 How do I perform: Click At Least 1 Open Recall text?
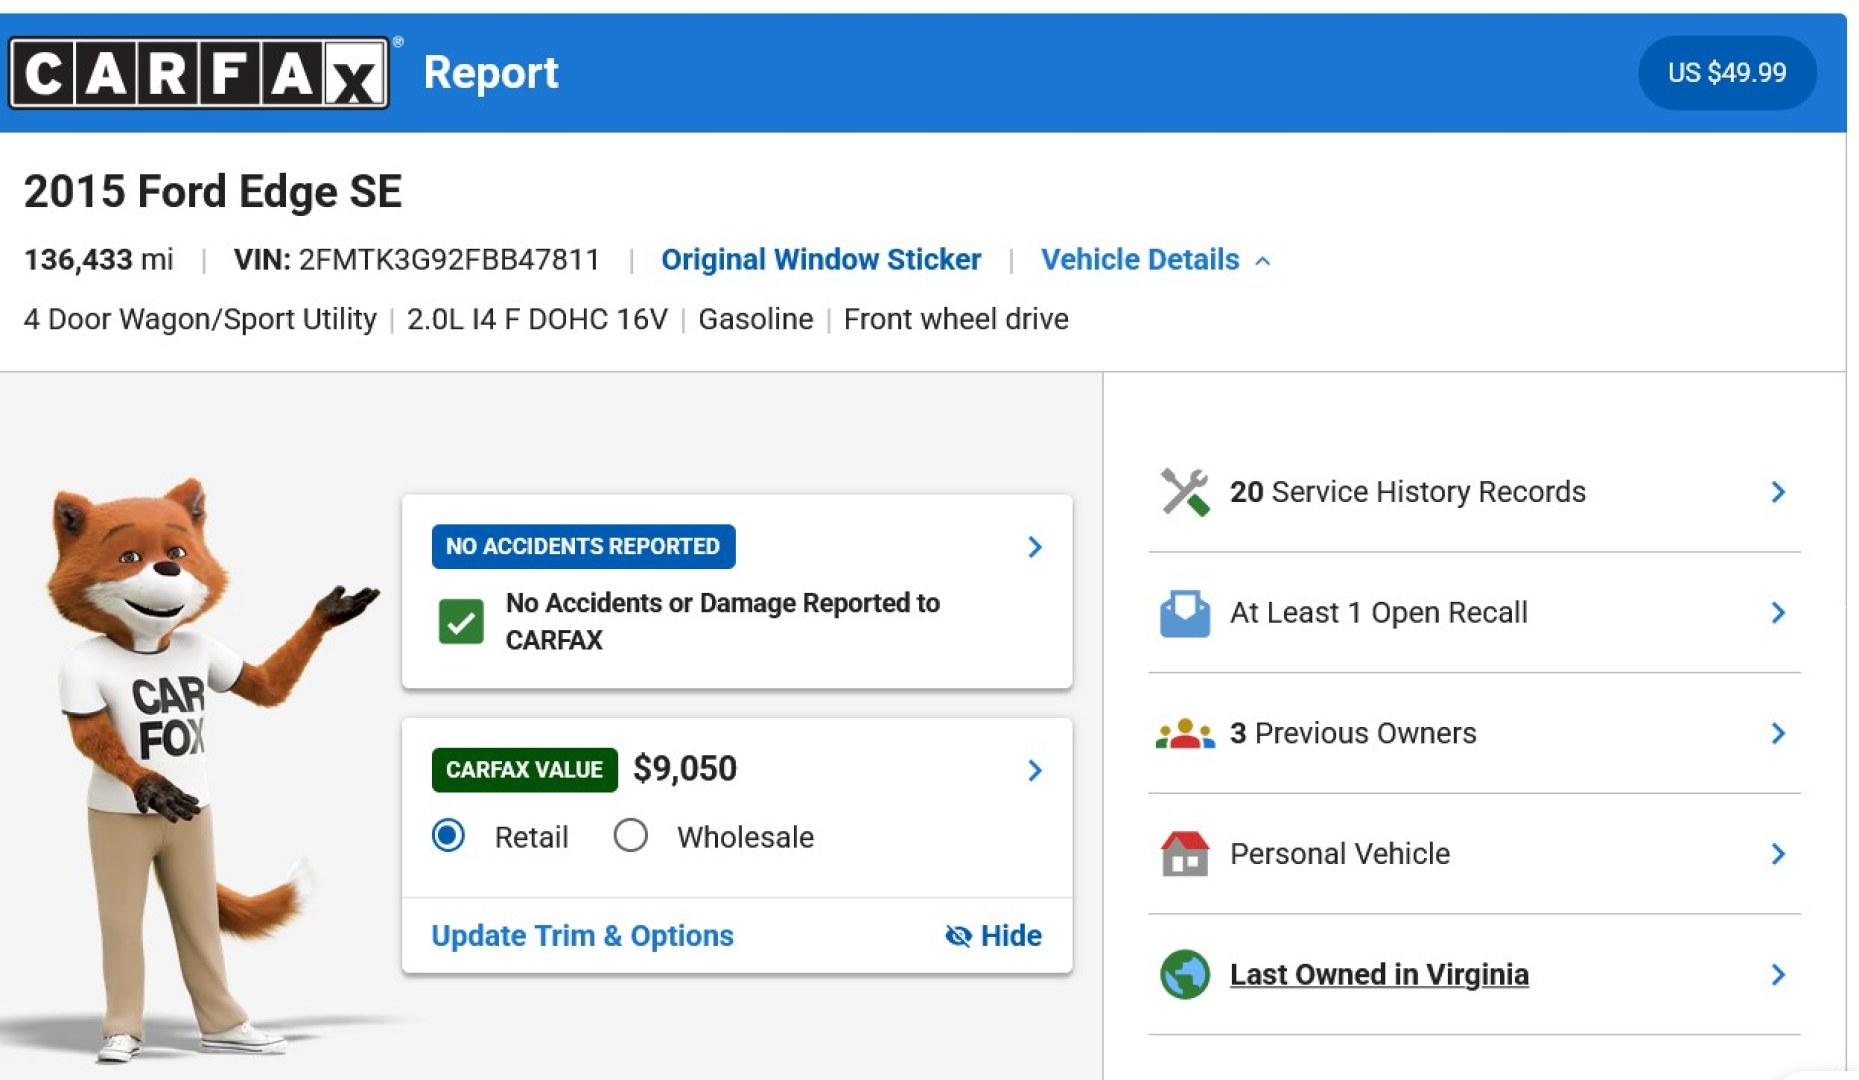1378,613
